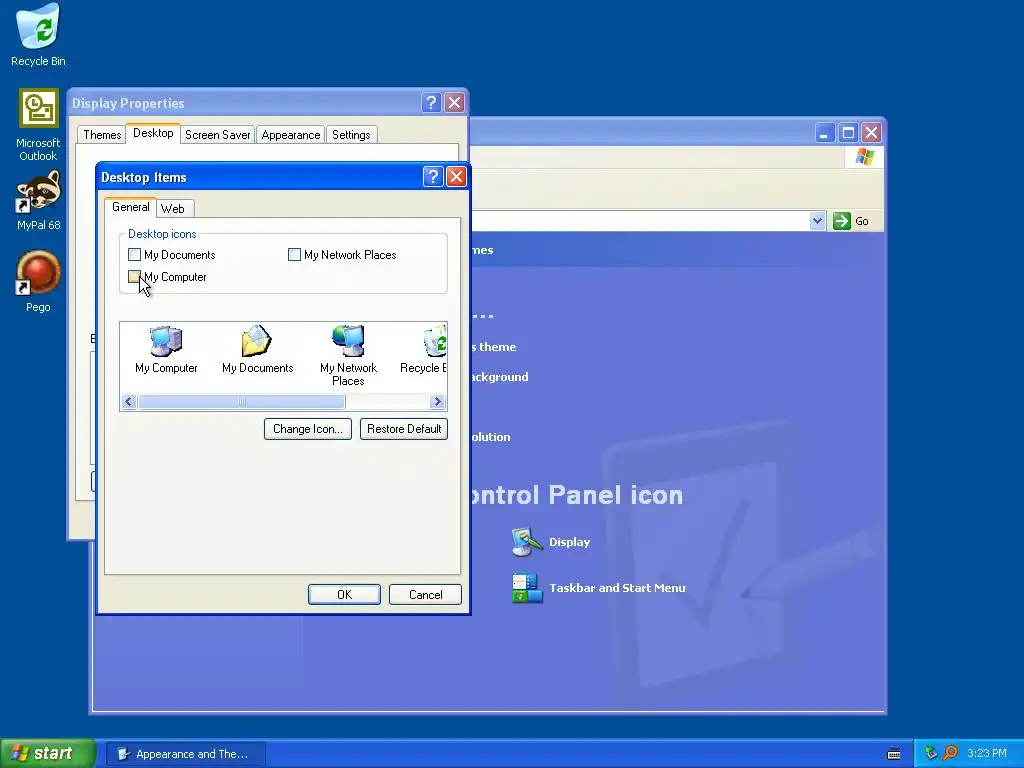Click the Restore Default button
Viewport: 1024px width, 768px height.
pos(404,429)
